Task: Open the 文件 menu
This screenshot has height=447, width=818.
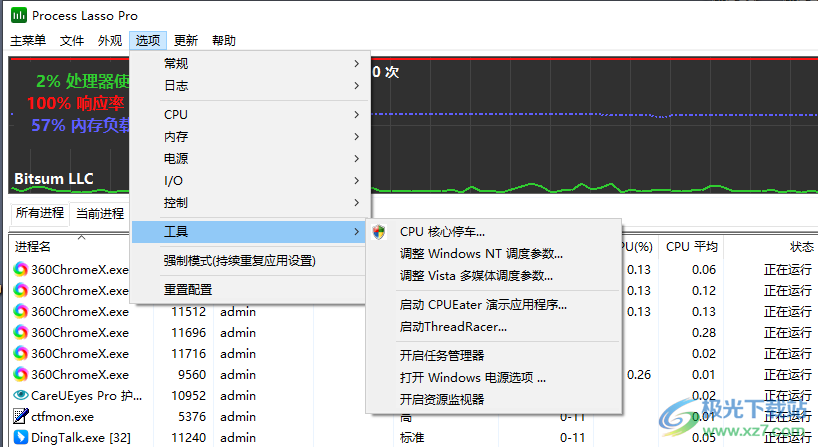Action: point(71,40)
